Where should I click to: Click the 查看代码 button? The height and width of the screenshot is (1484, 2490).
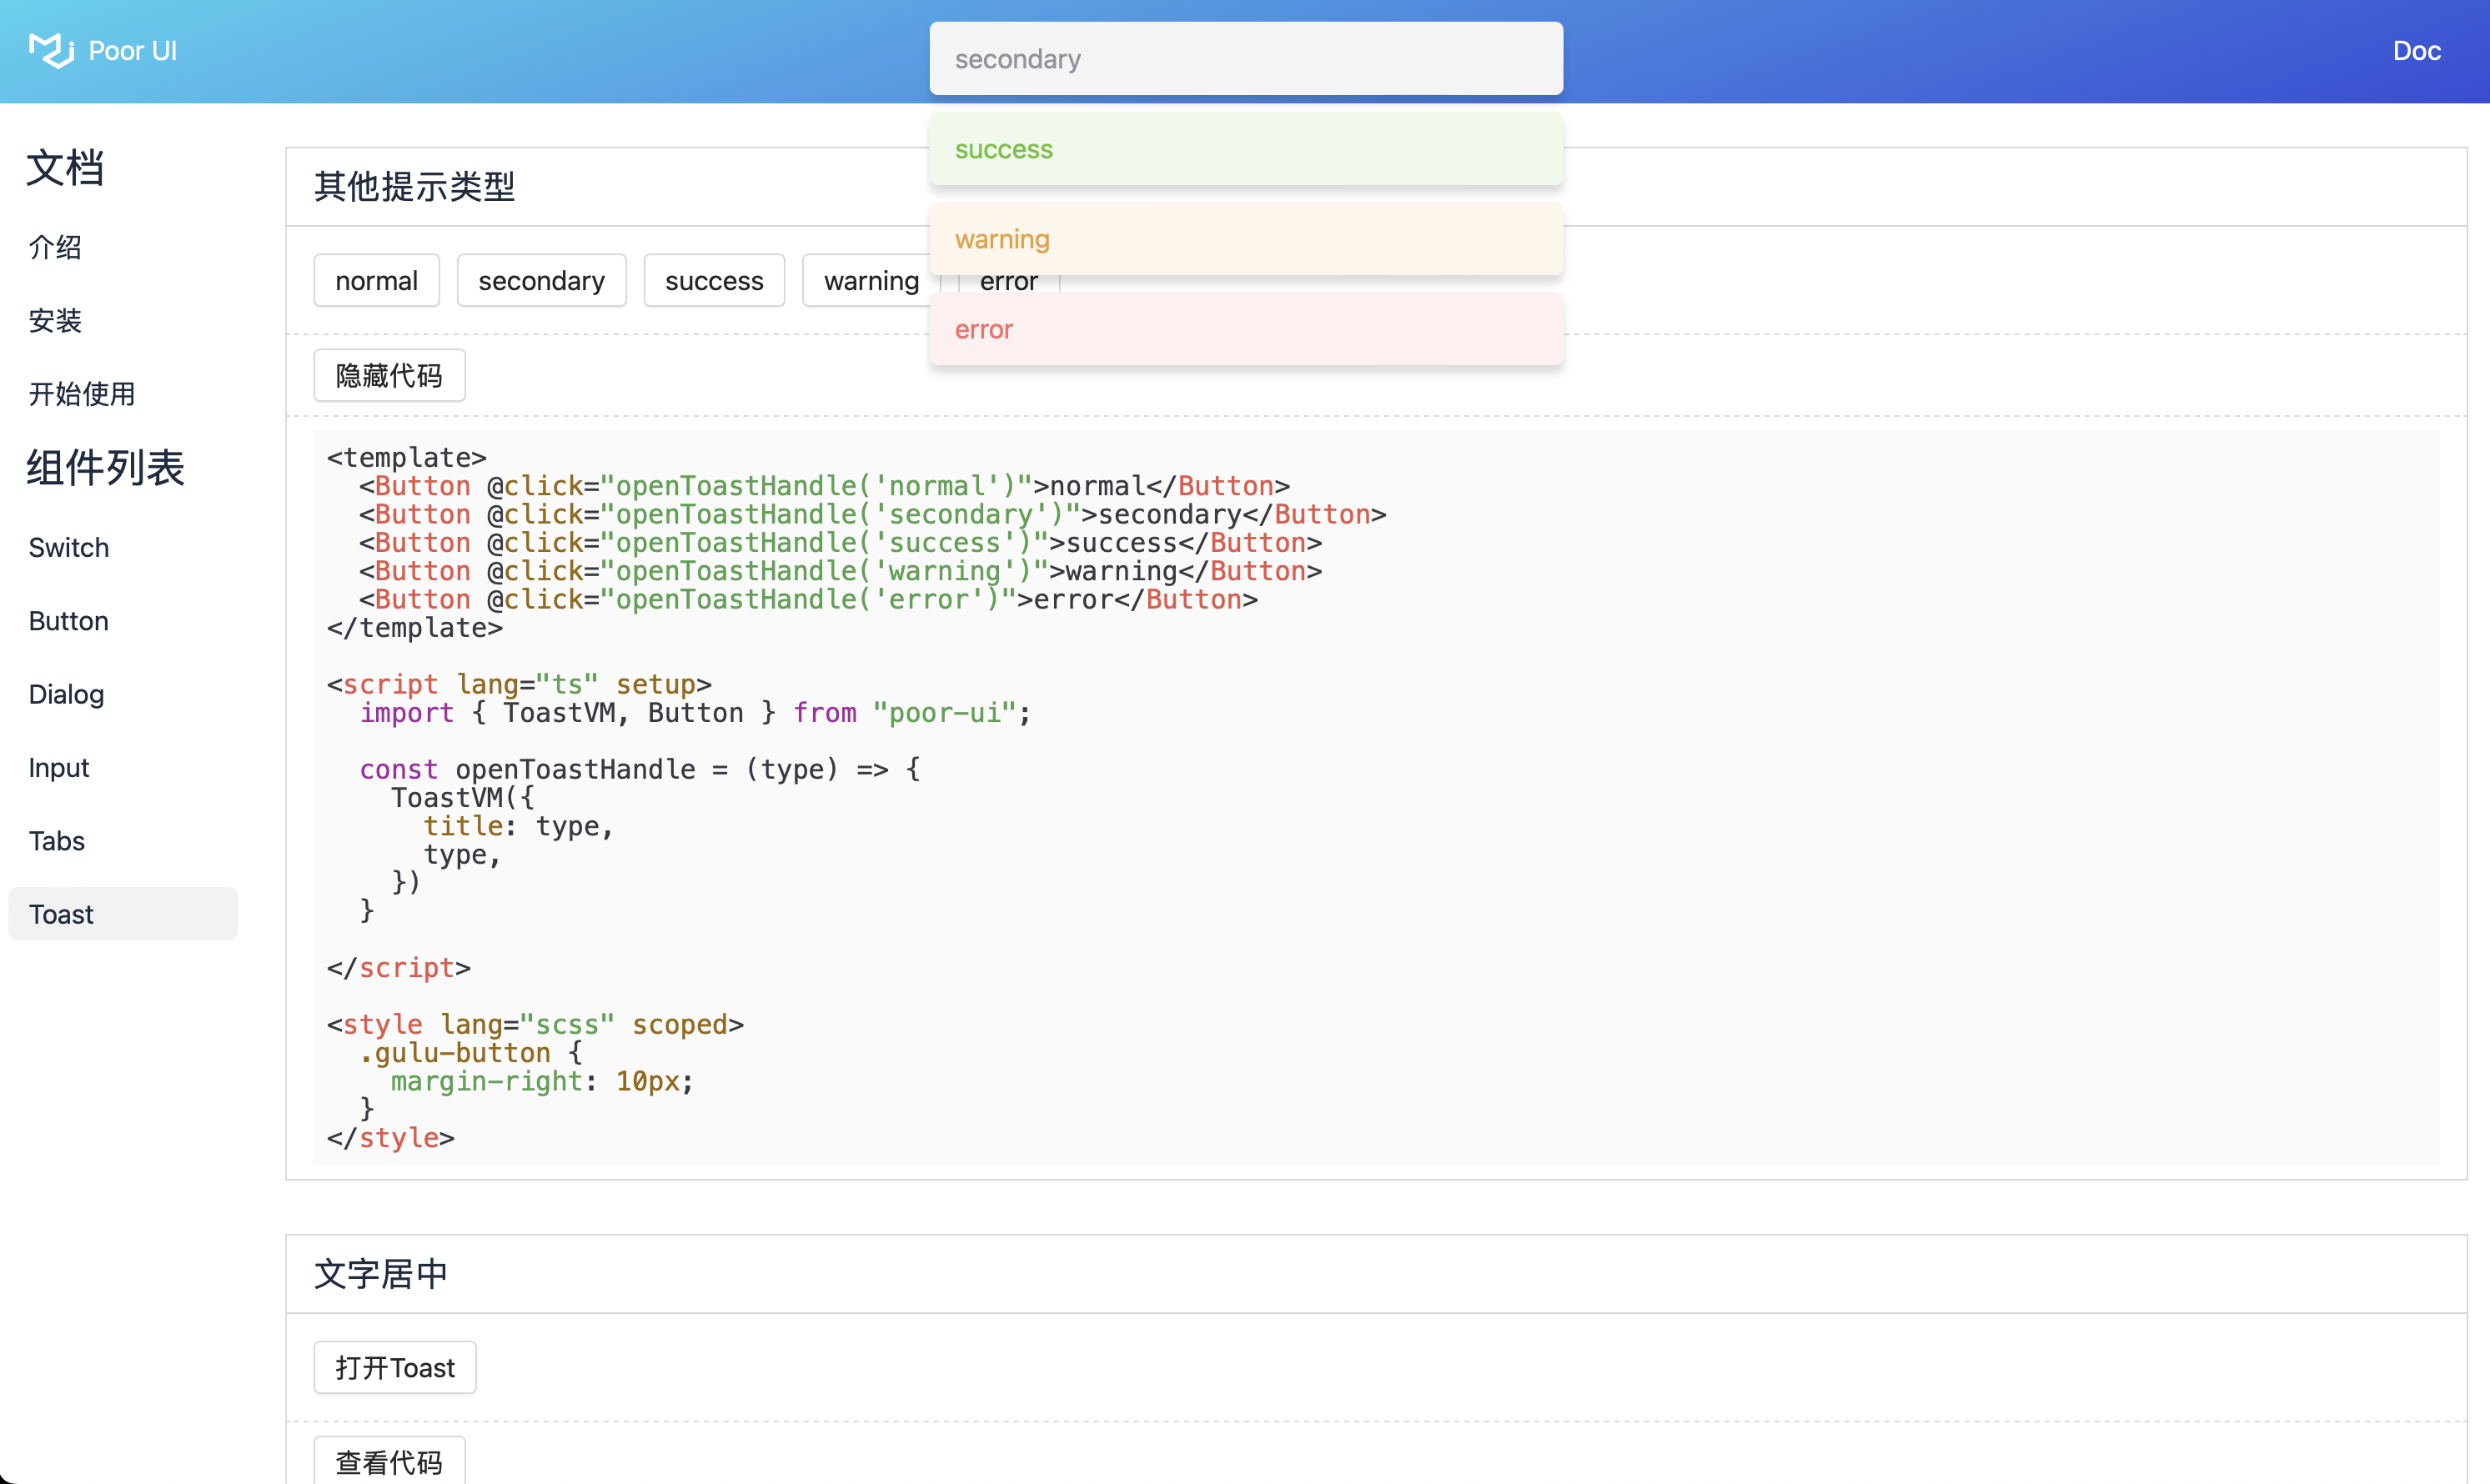pyautogui.click(x=389, y=1460)
